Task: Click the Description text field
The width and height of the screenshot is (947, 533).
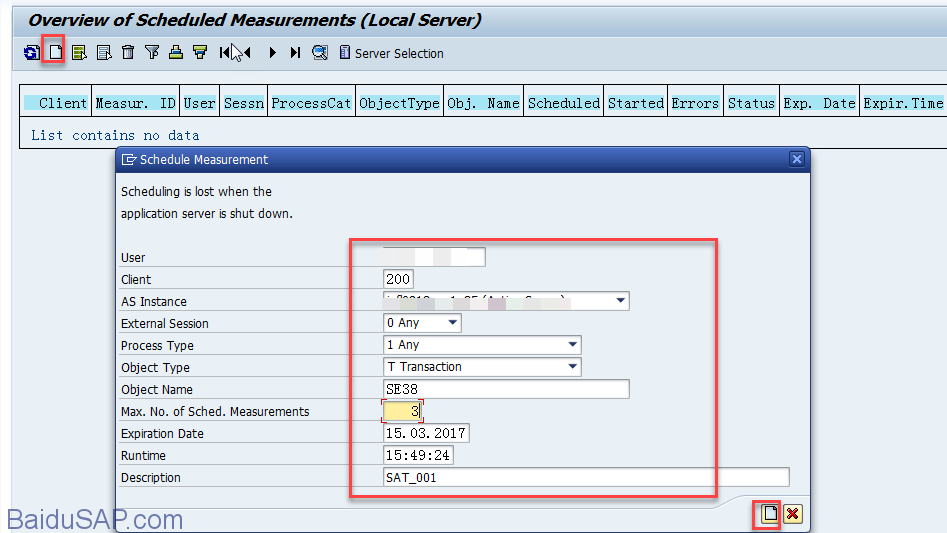Action: pos(586,477)
